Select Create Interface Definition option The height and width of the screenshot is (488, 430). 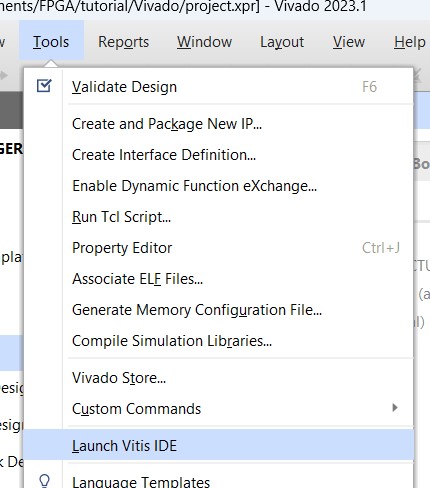point(219,155)
